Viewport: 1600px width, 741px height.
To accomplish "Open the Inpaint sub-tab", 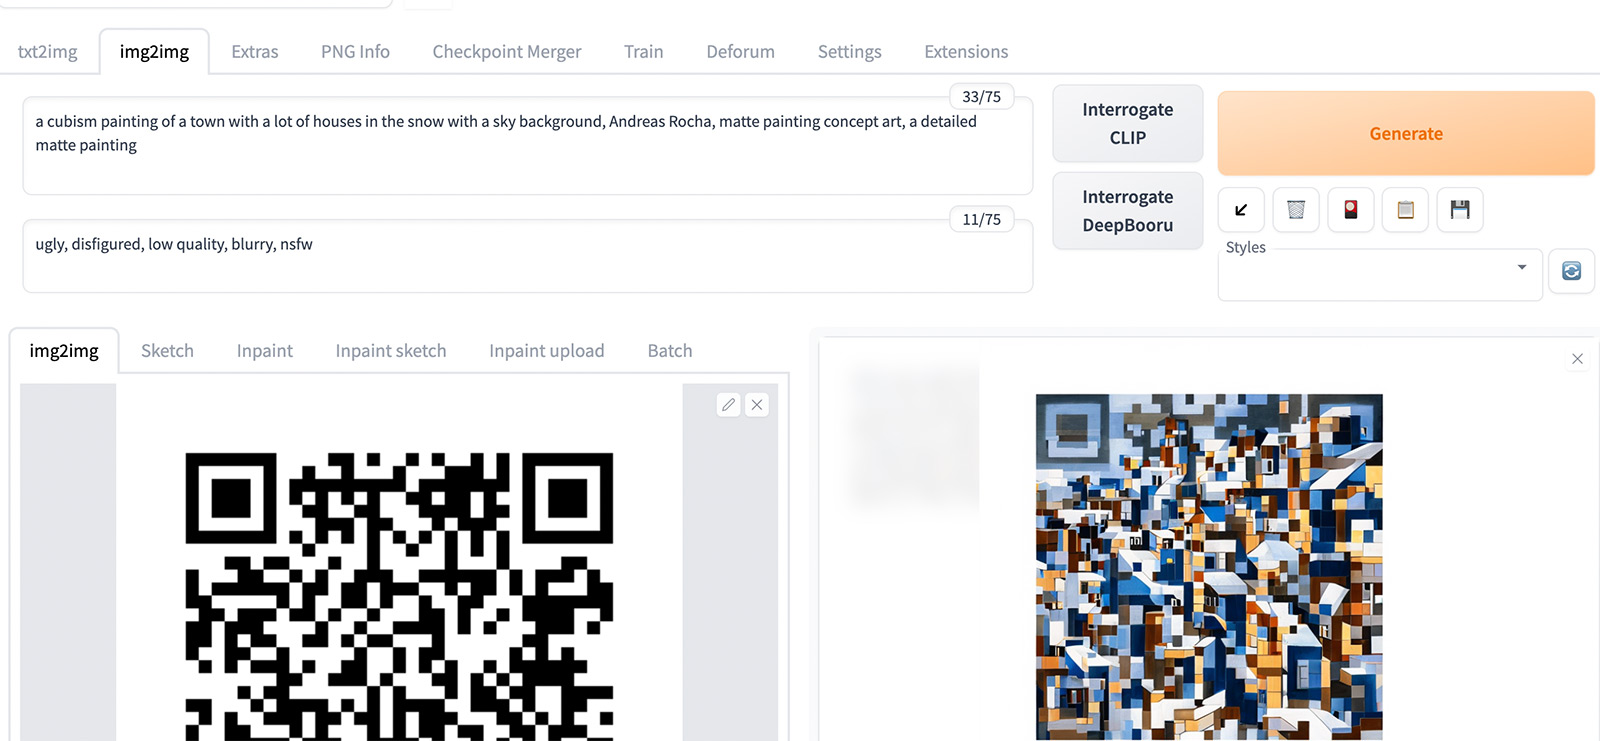I will pos(265,351).
